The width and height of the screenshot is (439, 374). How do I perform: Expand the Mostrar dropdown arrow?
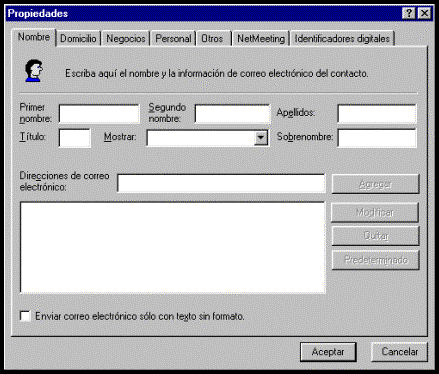point(261,138)
